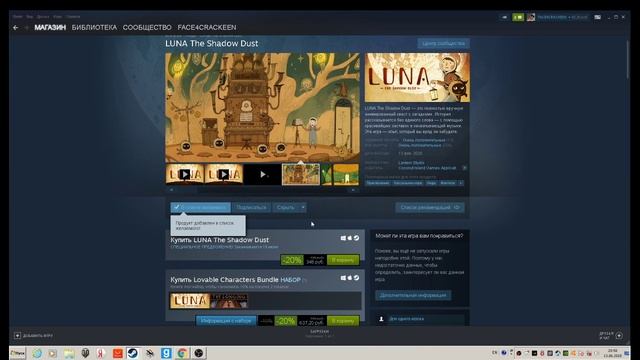
Task: Click the Скрыть ignore button
Action: click(285, 207)
